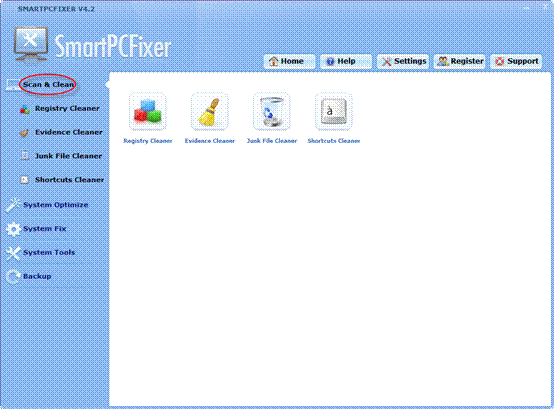Viewport: 554px width, 409px height.
Task: Click the Evidence Cleaner label under the broom icon
Action: click(210, 141)
